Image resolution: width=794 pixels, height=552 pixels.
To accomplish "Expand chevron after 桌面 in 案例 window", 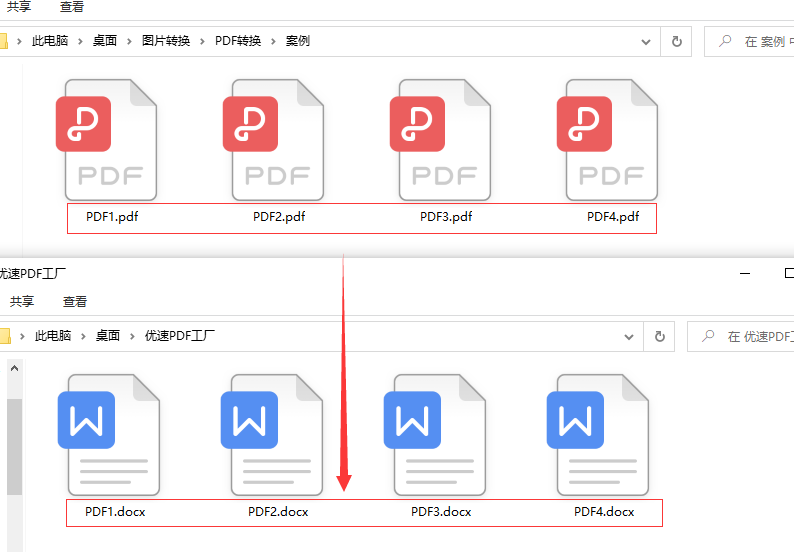I will (x=129, y=42).
